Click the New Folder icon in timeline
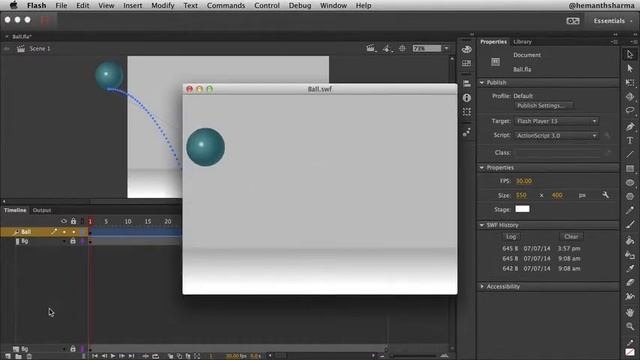The height and width of the screenshot is (360, 640). (18, 356)
